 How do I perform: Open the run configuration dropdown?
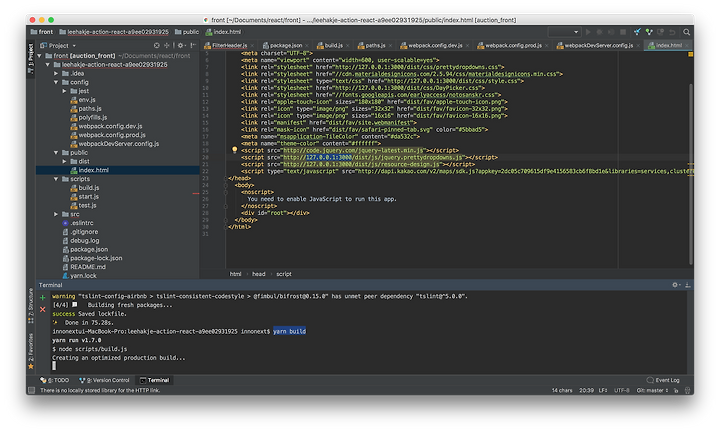coord(564,32)
